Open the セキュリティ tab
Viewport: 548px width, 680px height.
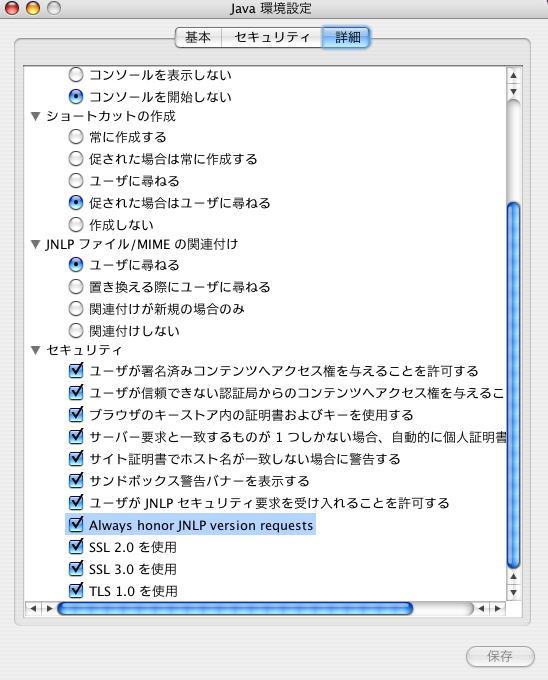[x=272, y=37]
